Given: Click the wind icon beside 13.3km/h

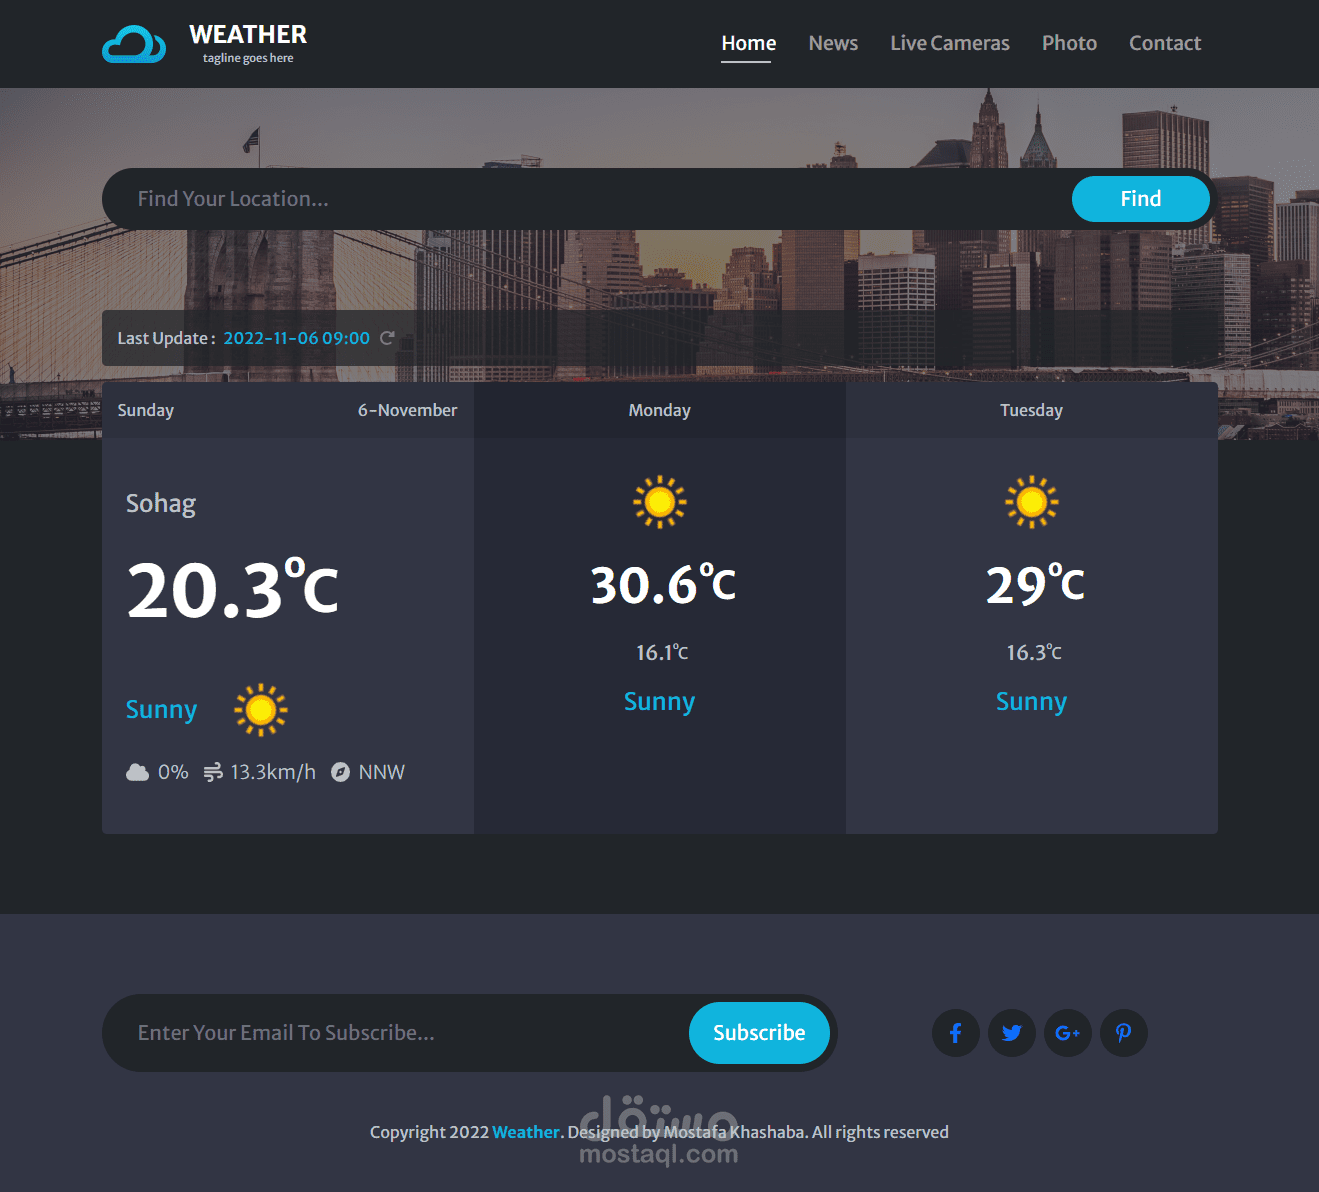Looking at the screenshot, I should (212, 771).
